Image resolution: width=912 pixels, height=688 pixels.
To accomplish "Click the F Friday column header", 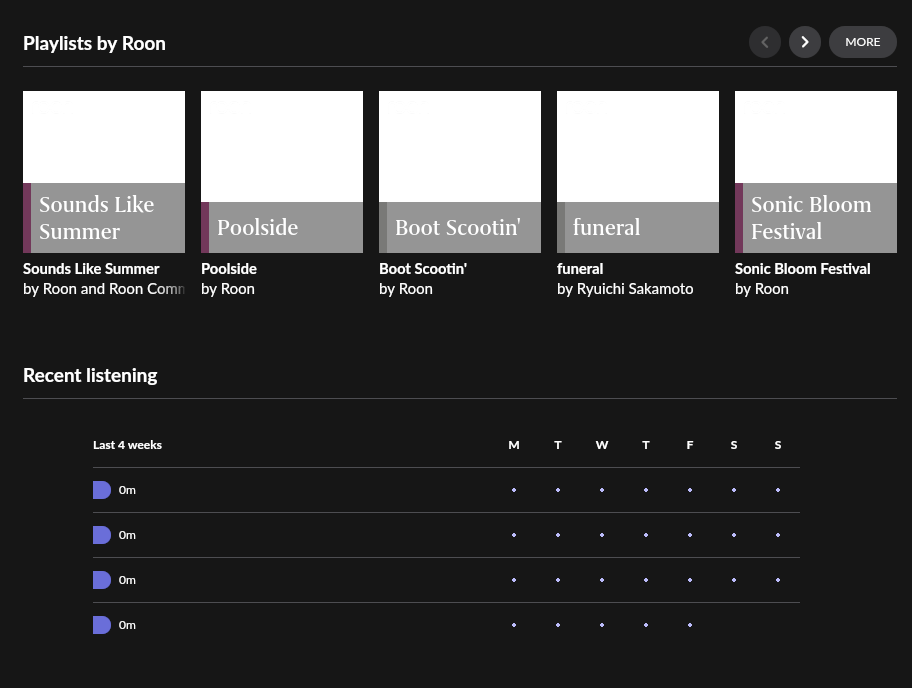I will pos(690,445).
